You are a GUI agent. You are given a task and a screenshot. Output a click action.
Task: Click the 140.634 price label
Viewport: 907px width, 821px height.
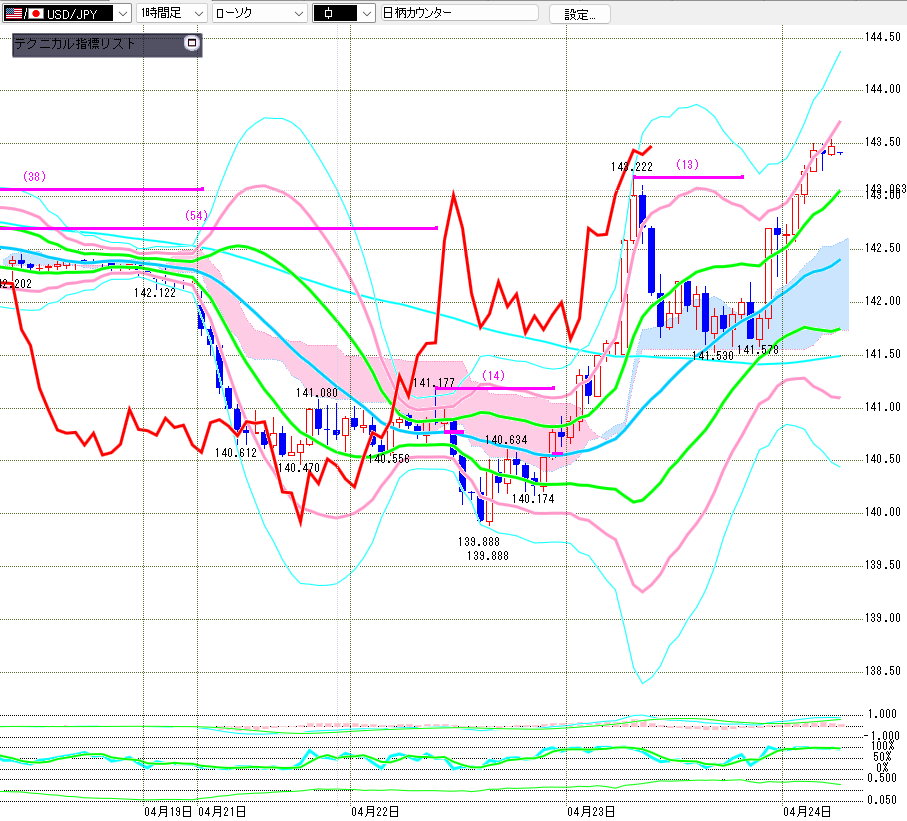506,440
